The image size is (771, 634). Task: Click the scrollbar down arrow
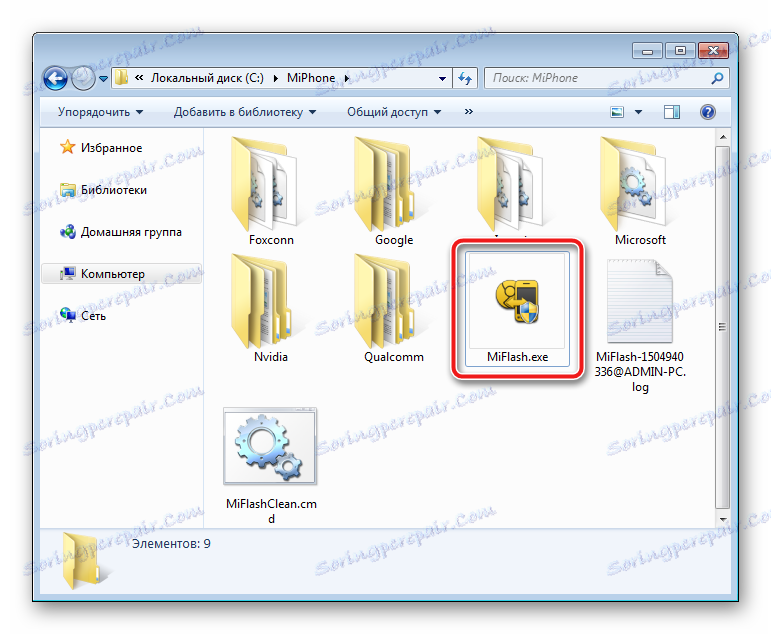click(x=722, y=519)
